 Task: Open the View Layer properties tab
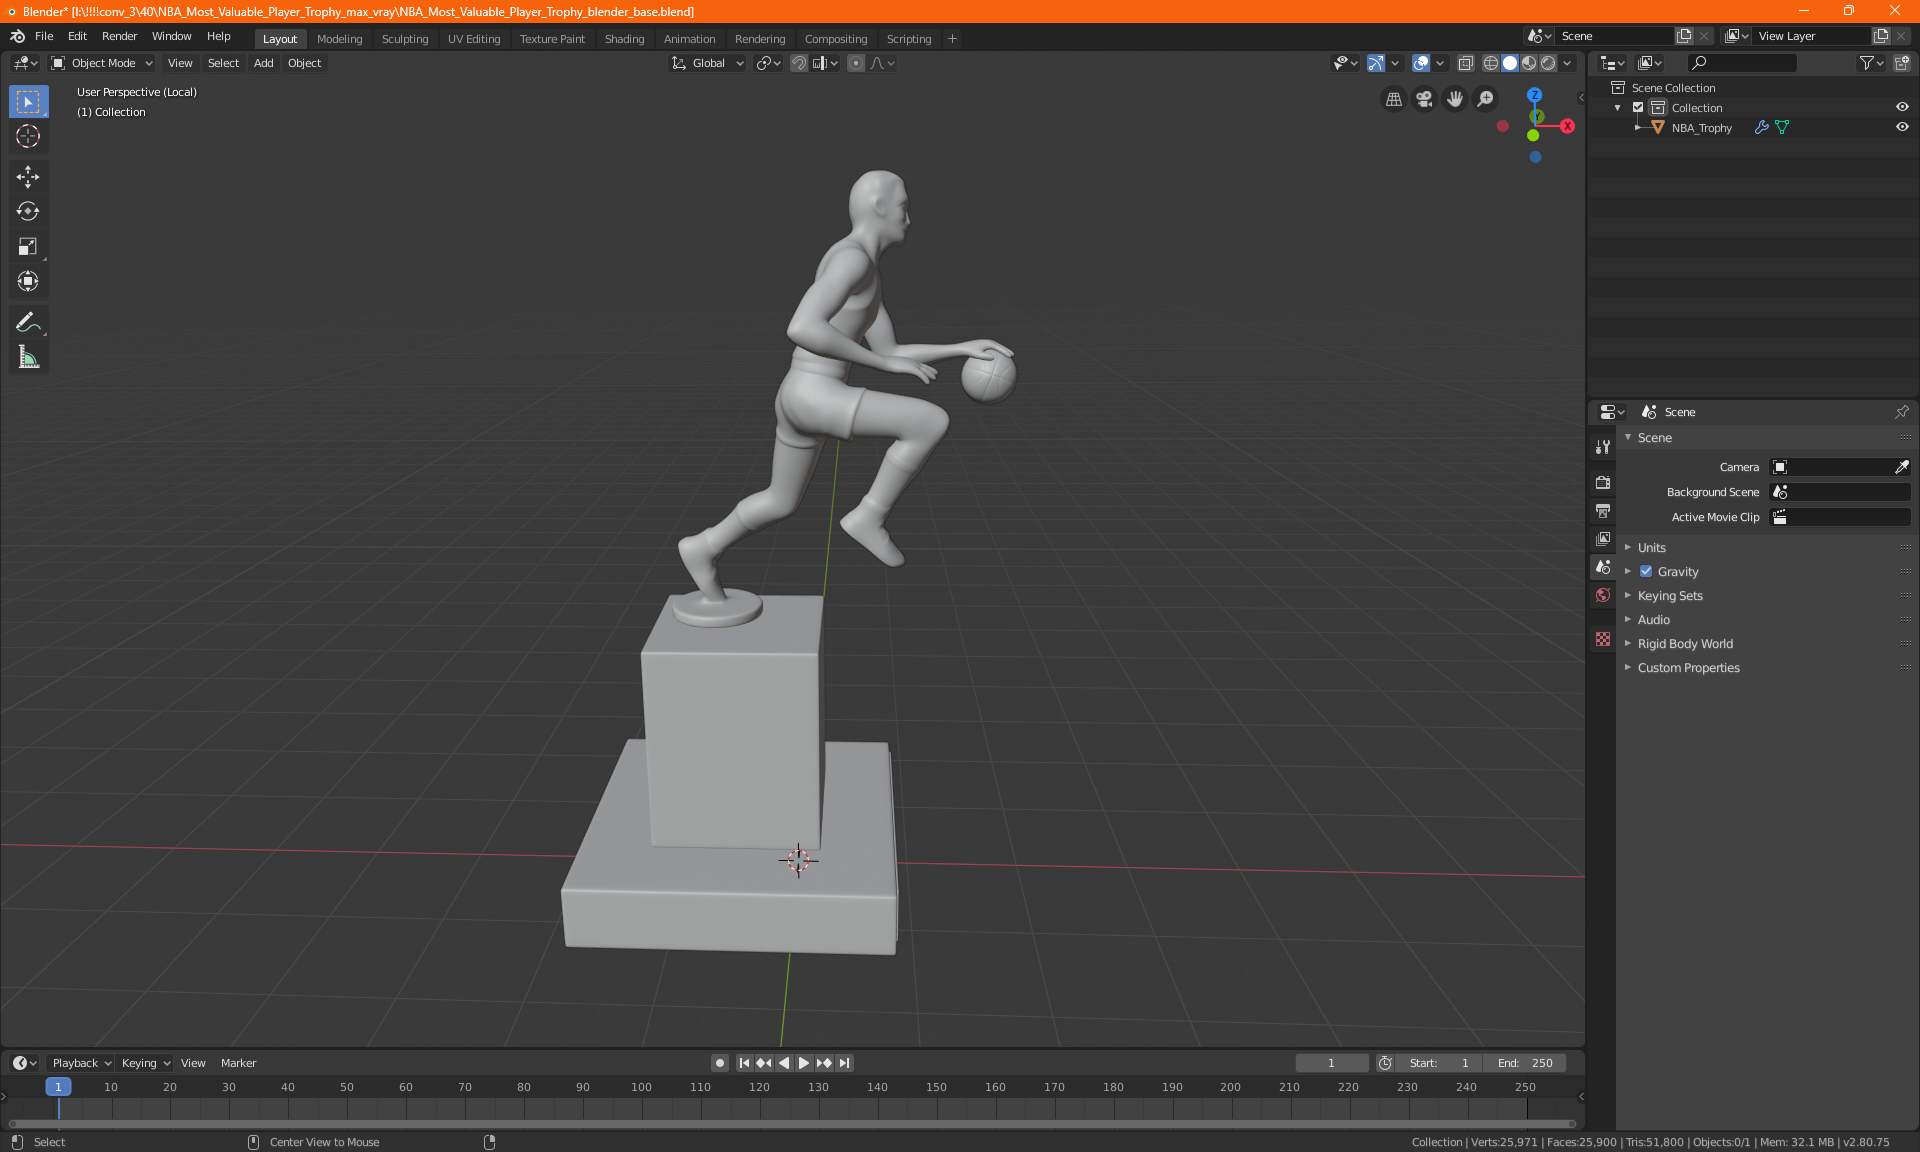point(1603,538)
